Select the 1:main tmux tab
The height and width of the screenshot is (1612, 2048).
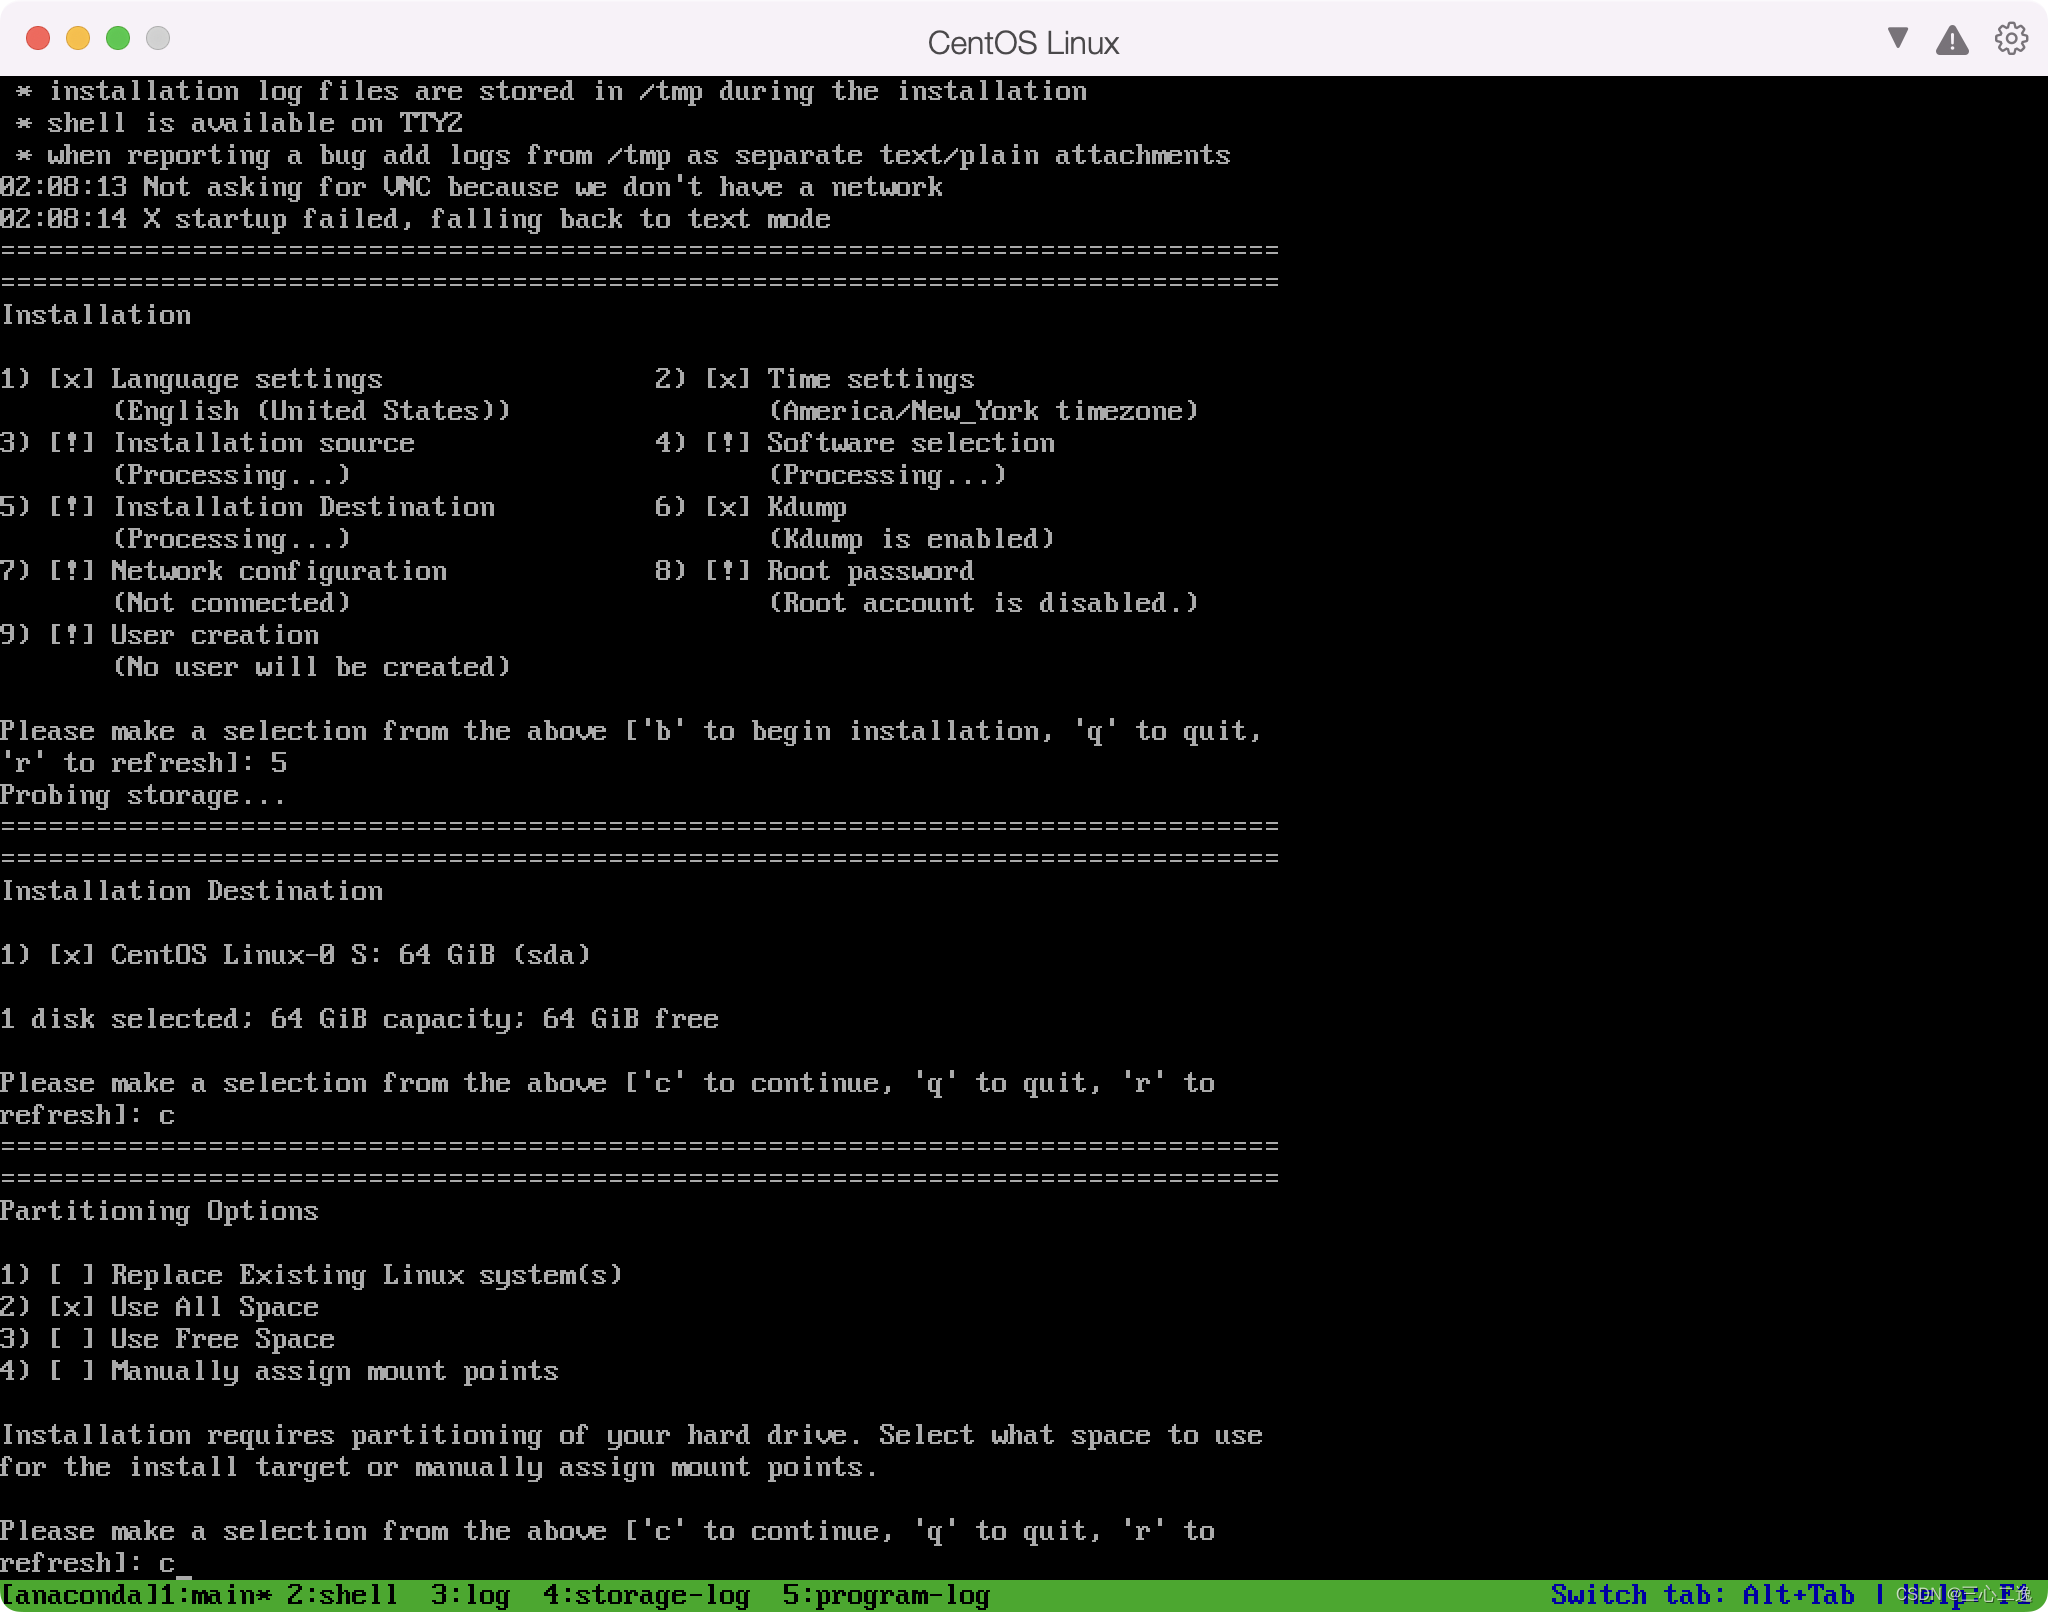coord(215,1595)
